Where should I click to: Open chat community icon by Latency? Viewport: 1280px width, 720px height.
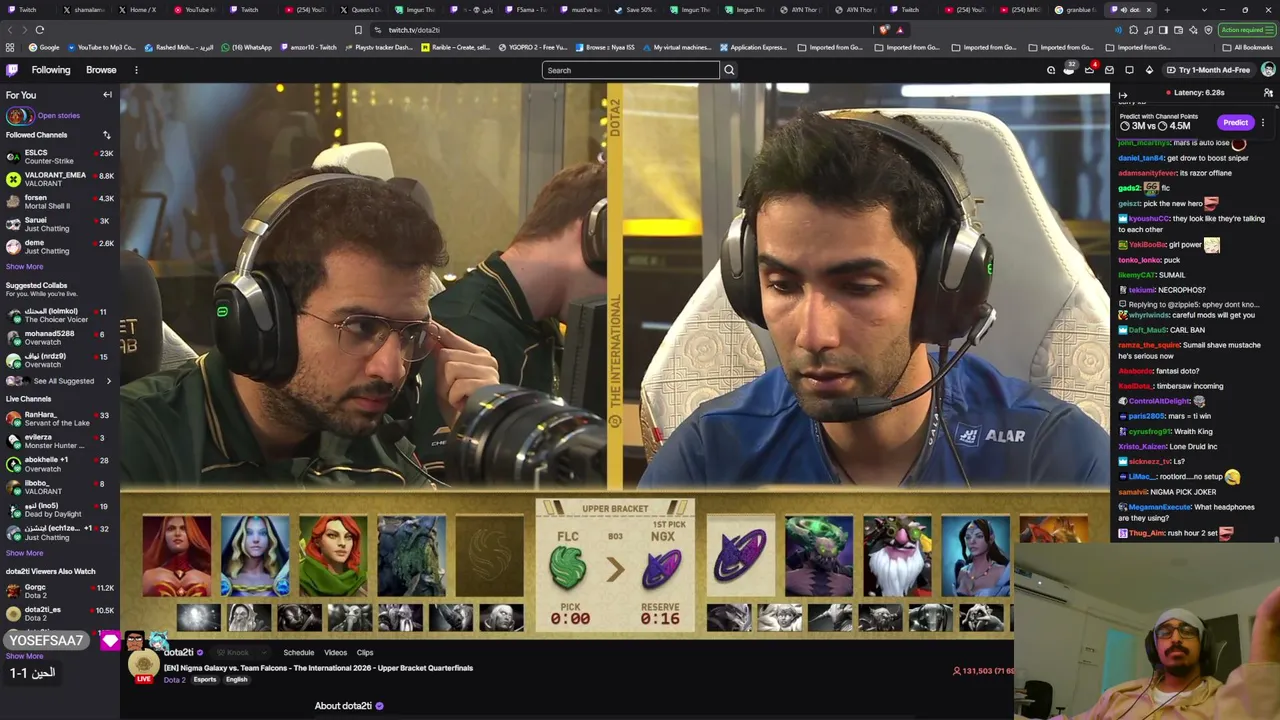point(1268,93)
